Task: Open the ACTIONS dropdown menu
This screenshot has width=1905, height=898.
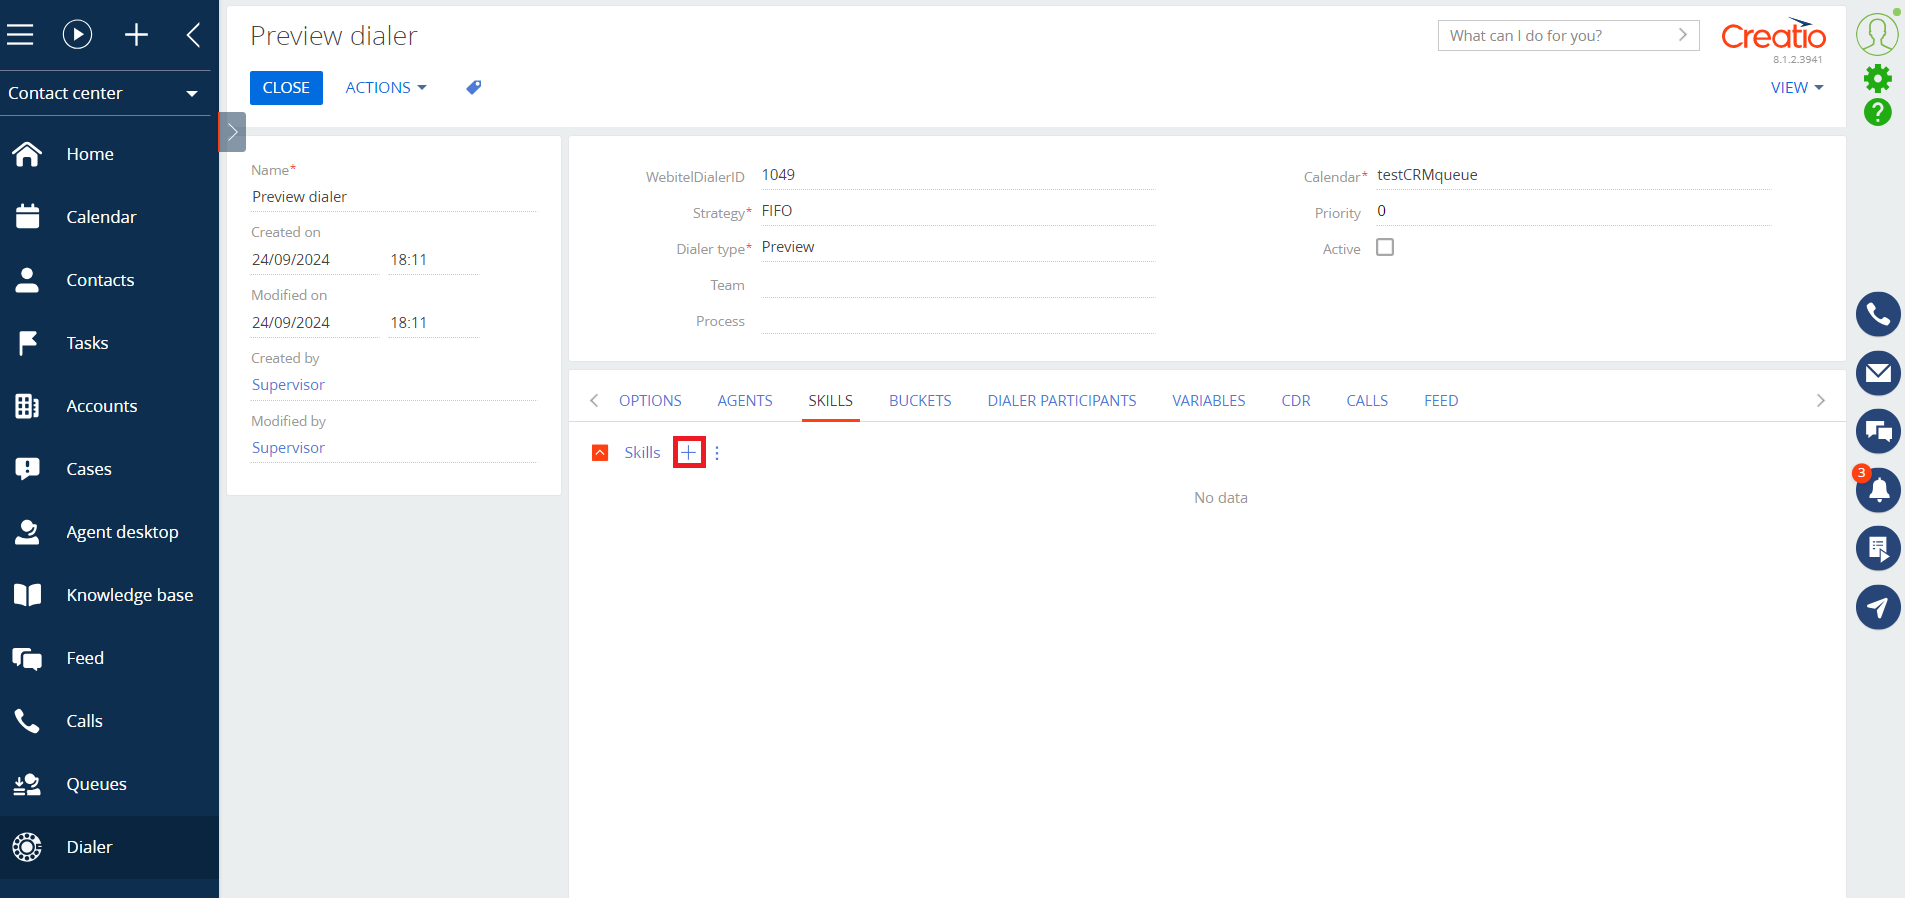Action: (x=386, y=88)
